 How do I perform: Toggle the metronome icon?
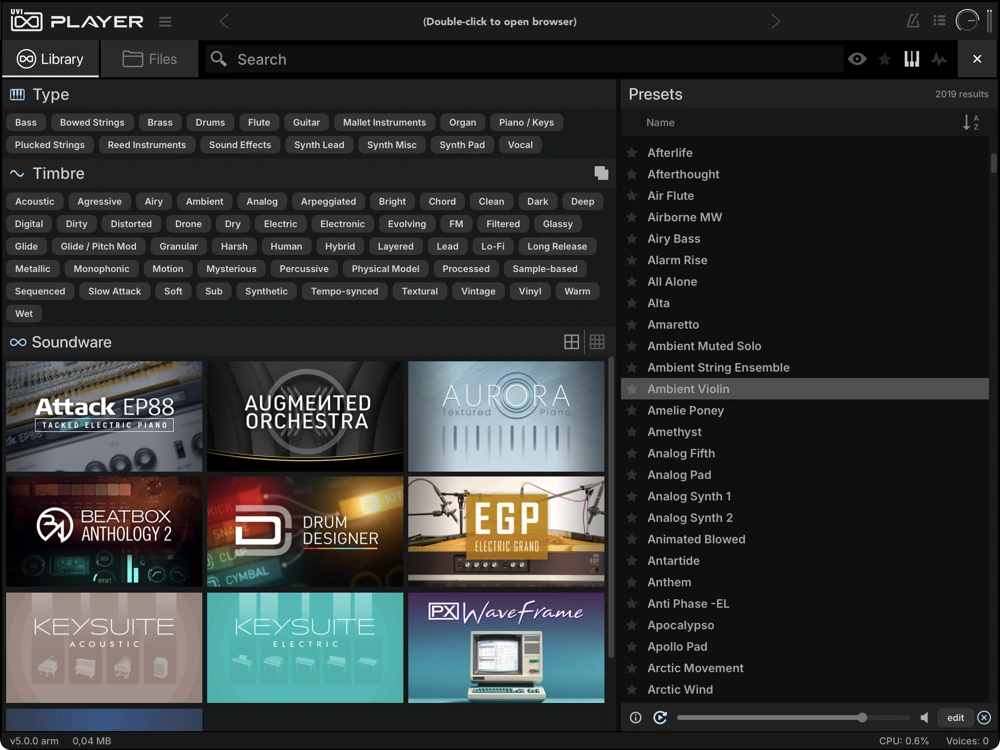(913, 21)
